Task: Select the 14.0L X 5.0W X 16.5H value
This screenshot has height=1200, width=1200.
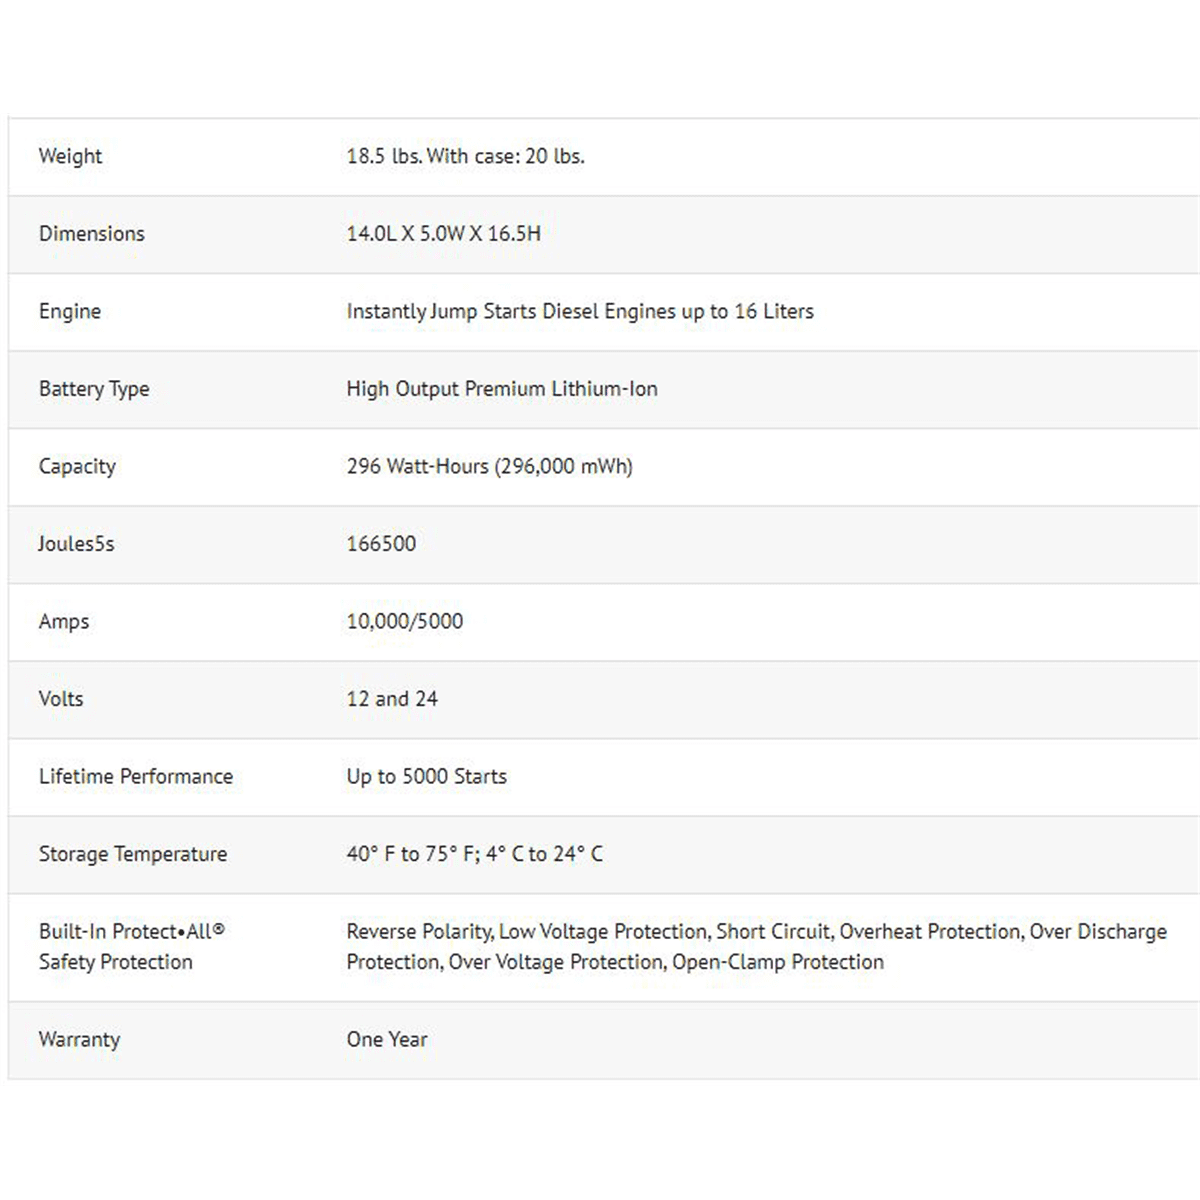Action: 443,234
